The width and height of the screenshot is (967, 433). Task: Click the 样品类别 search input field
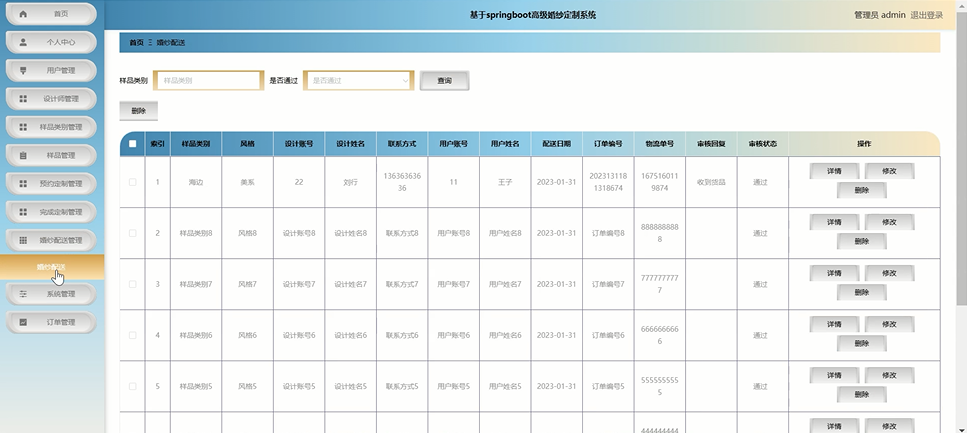coord(208,80)
